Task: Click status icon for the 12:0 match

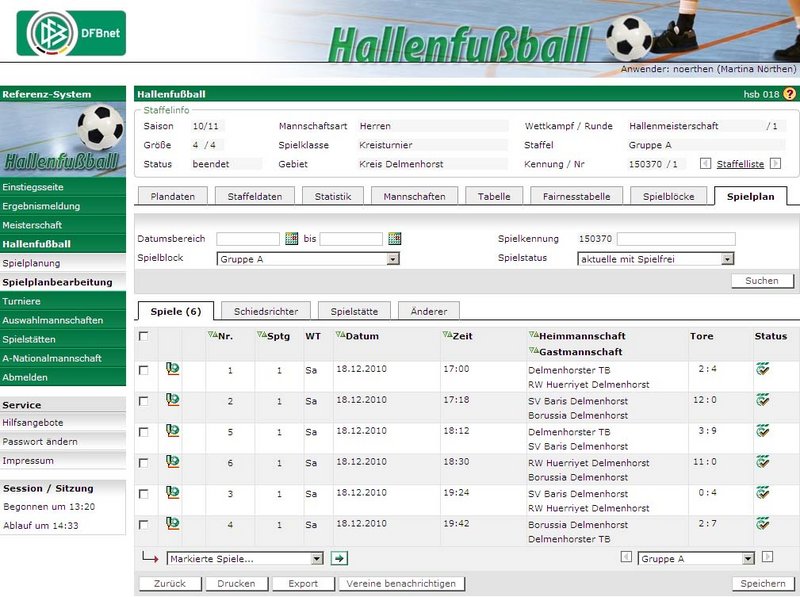Action: (763, 400)
